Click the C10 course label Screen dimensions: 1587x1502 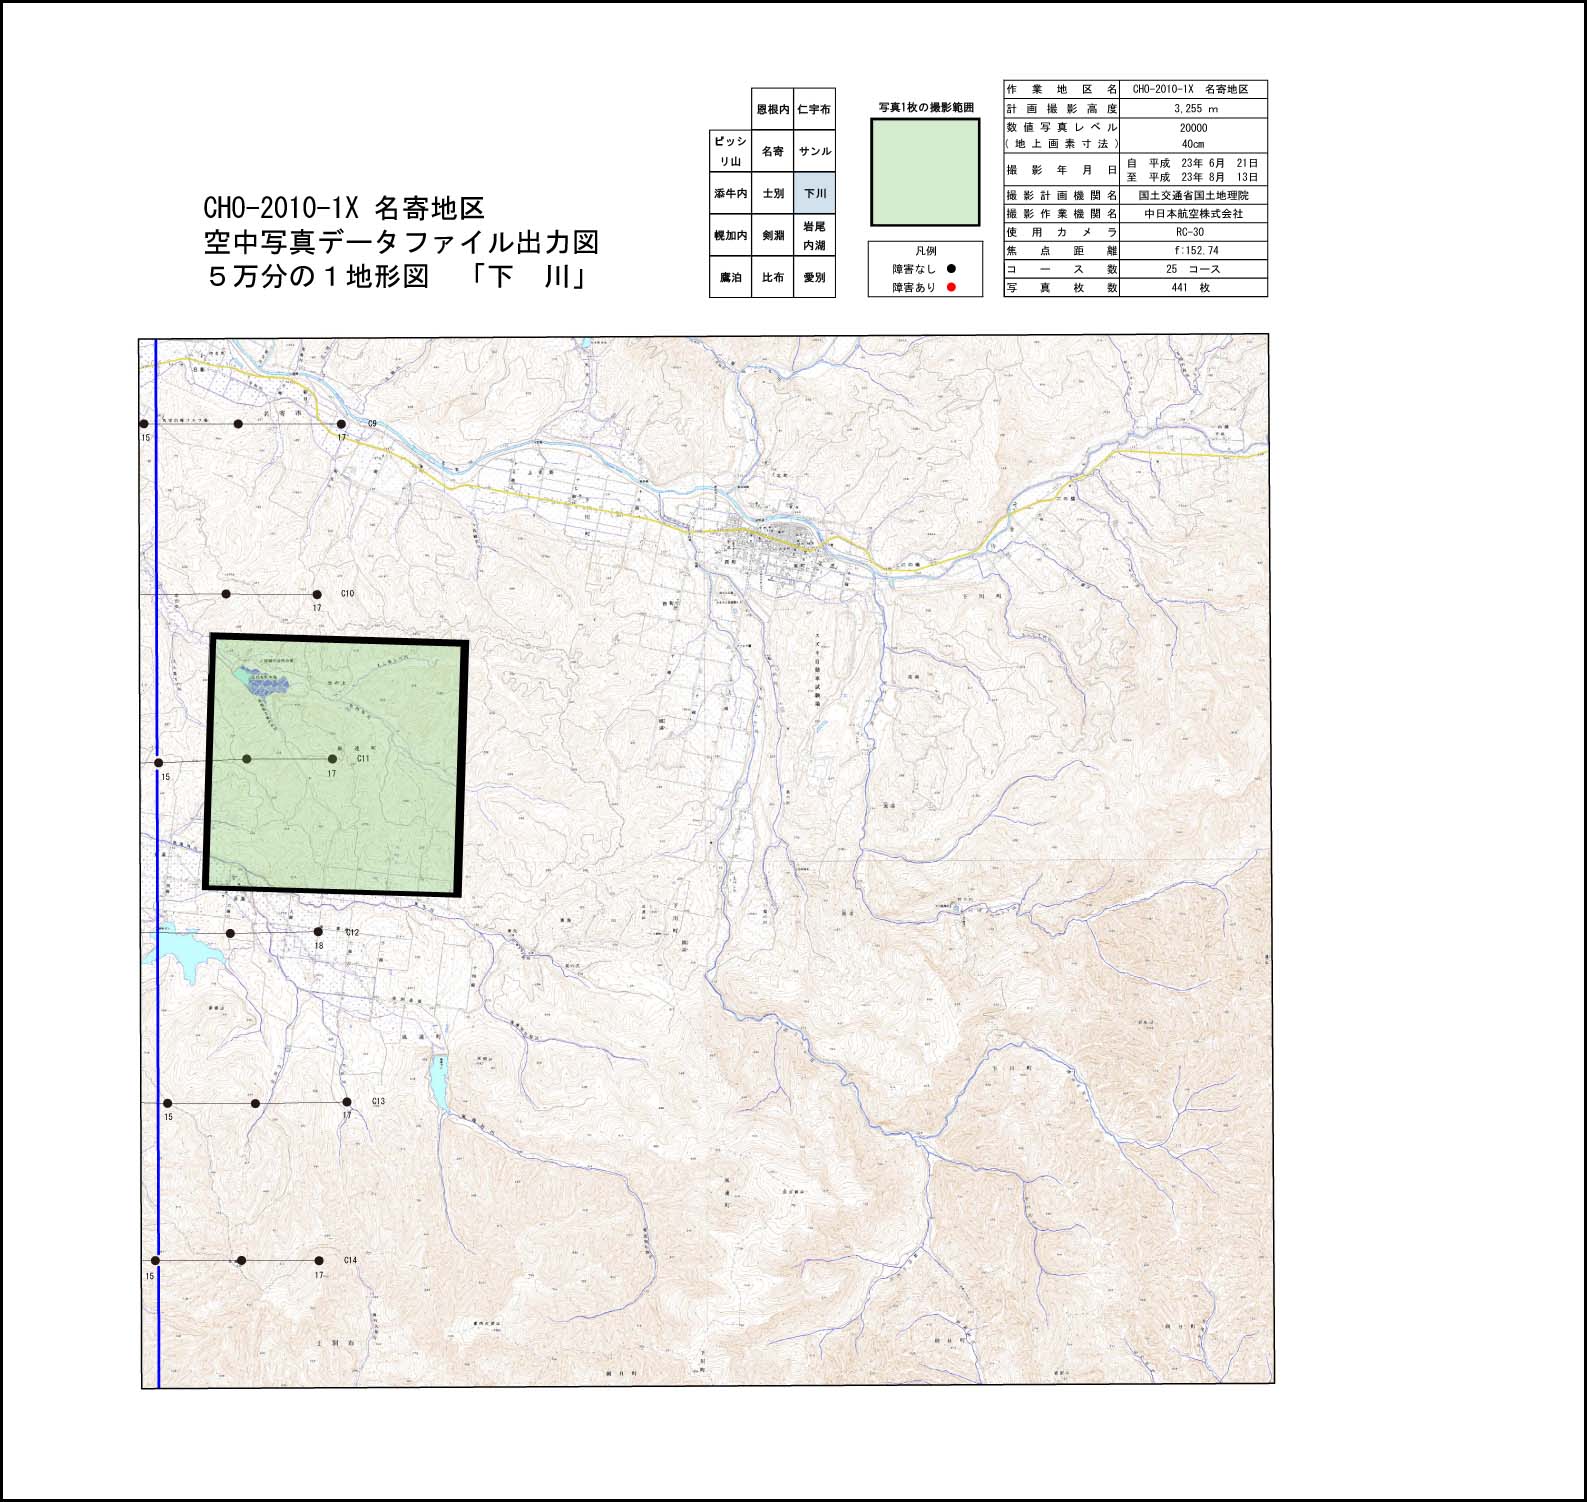[348, 594]
